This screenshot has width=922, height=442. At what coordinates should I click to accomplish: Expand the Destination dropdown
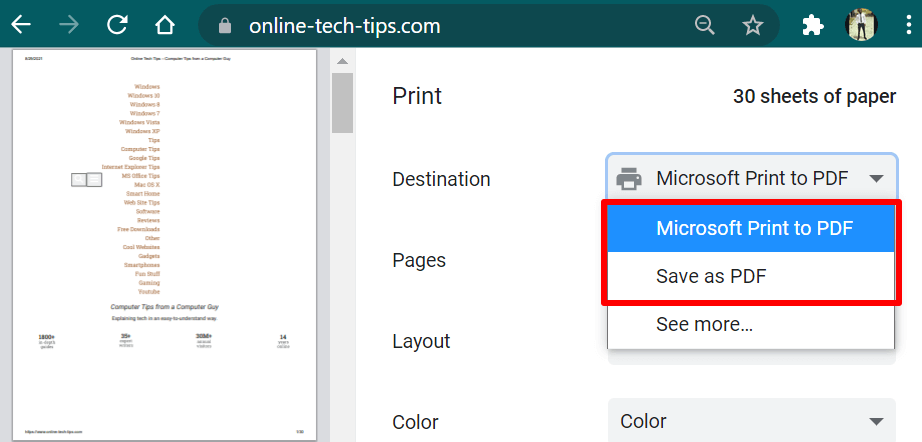tap(751, 179)
